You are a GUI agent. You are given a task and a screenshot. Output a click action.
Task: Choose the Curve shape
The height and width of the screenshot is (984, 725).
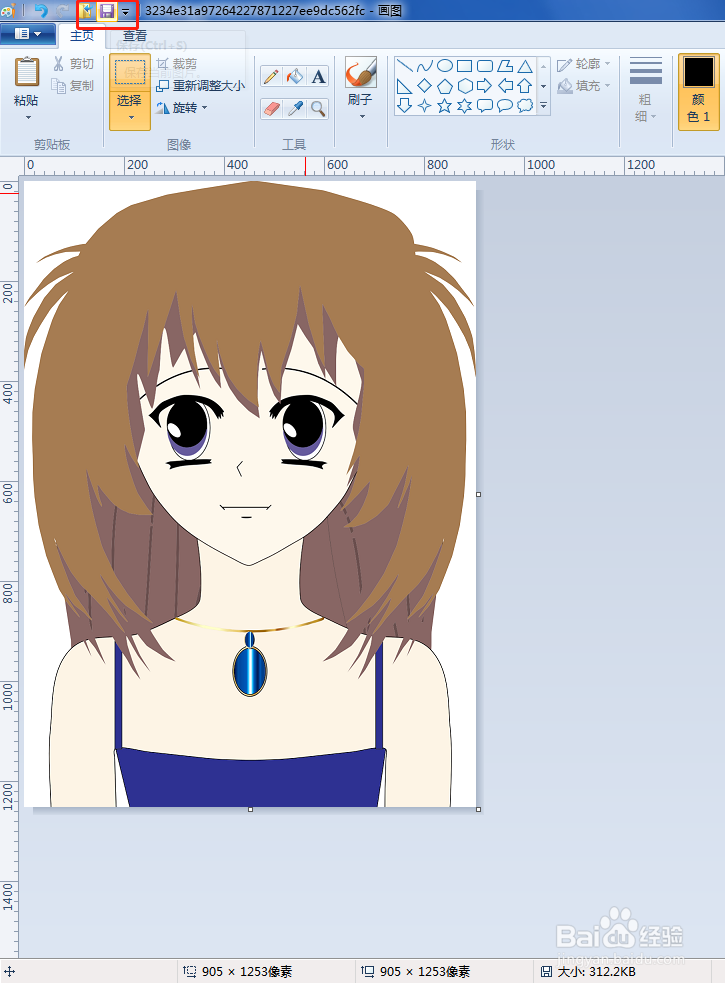[425, 66]
